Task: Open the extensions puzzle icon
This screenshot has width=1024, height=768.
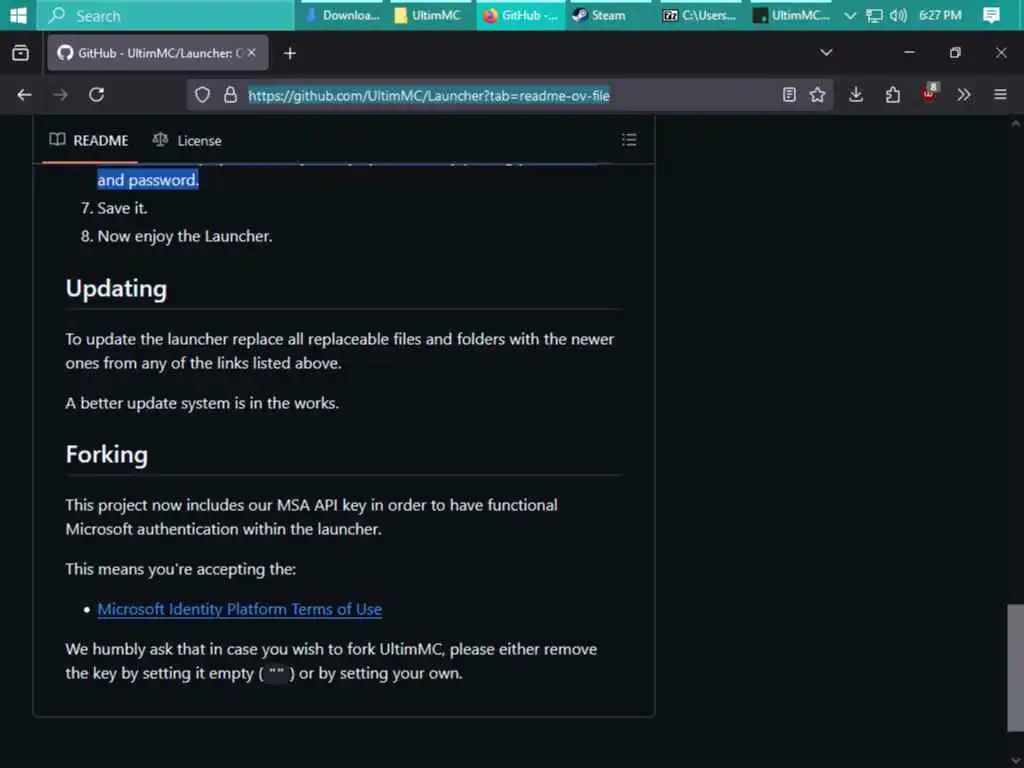Action: click(892, 95)
